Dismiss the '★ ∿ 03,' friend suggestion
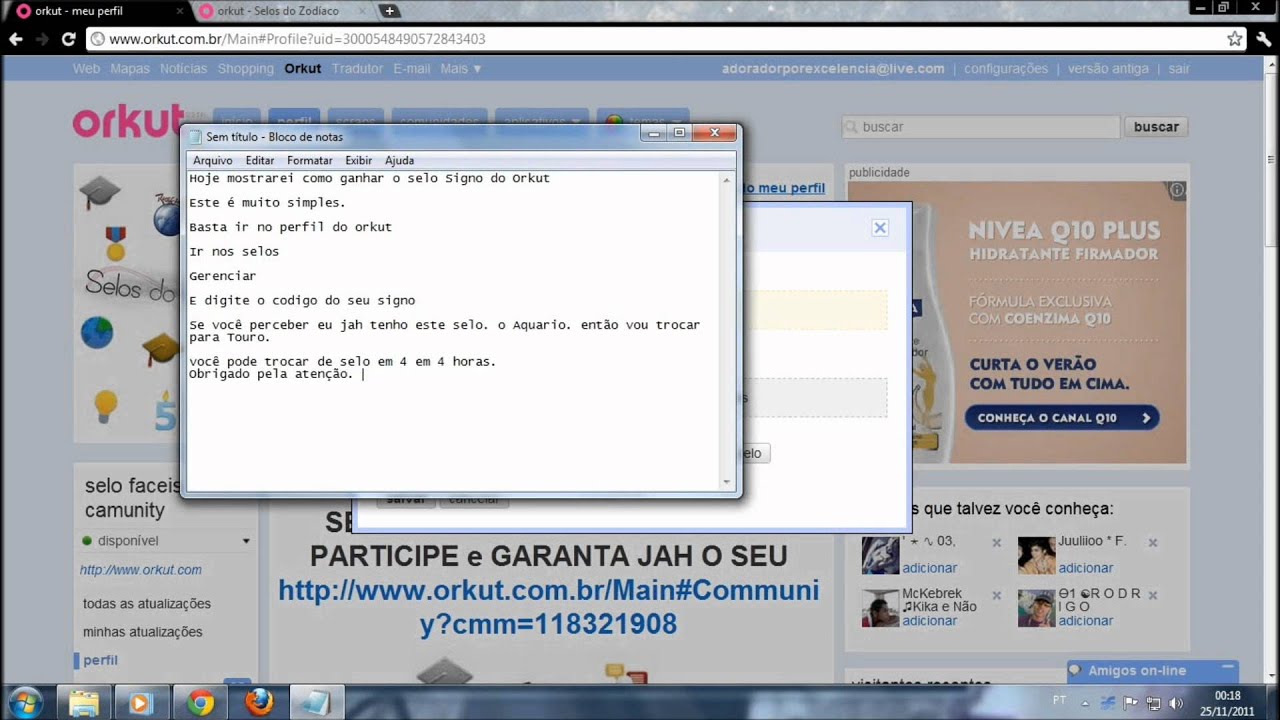The image size is (1280, 720). (x=996, y=543)
